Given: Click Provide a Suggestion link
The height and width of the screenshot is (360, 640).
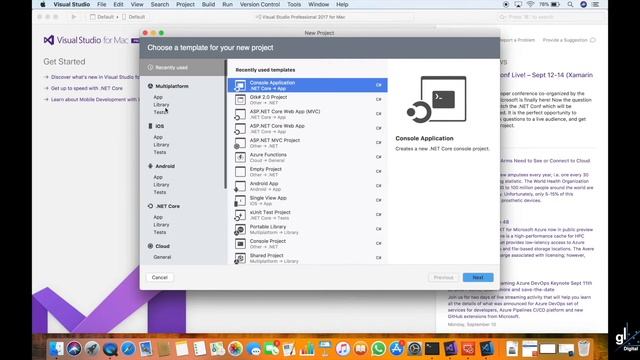Looking at the screenshot, I should click(x=565, y=40).
